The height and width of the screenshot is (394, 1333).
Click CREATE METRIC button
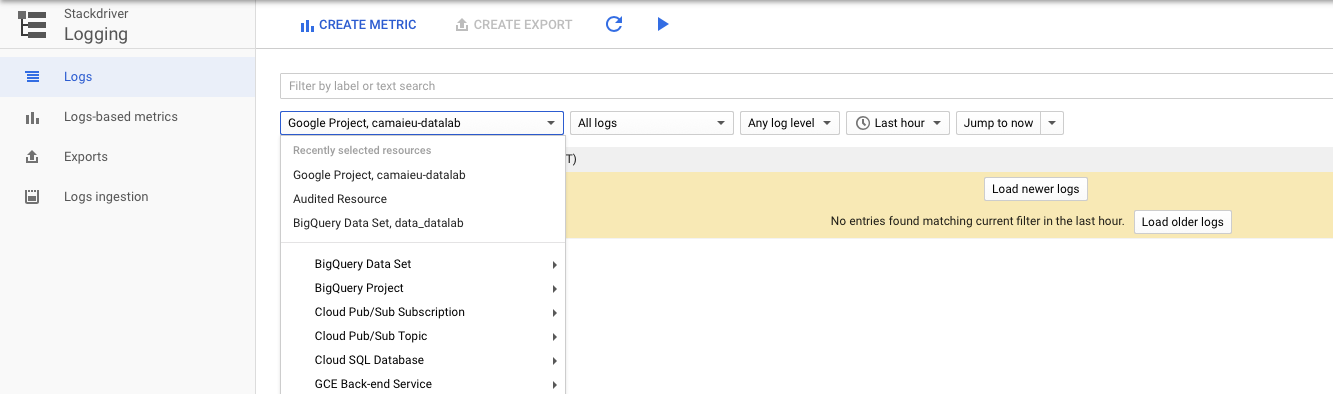pyautogui.click(x=358, y=25)
